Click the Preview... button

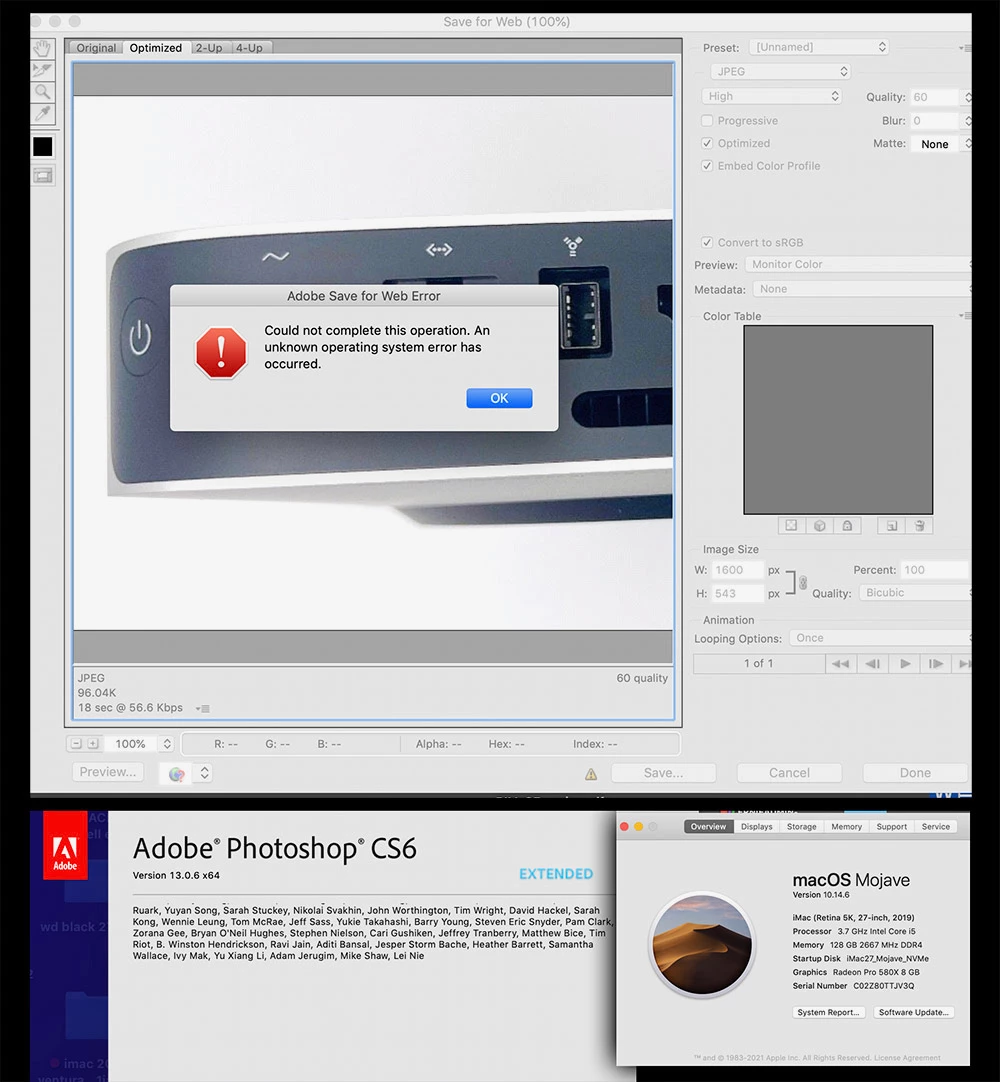click(108, 772)
